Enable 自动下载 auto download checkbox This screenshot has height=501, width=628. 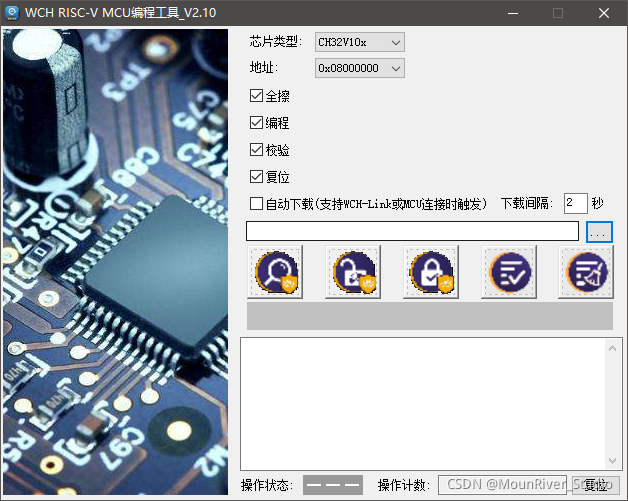256,203
